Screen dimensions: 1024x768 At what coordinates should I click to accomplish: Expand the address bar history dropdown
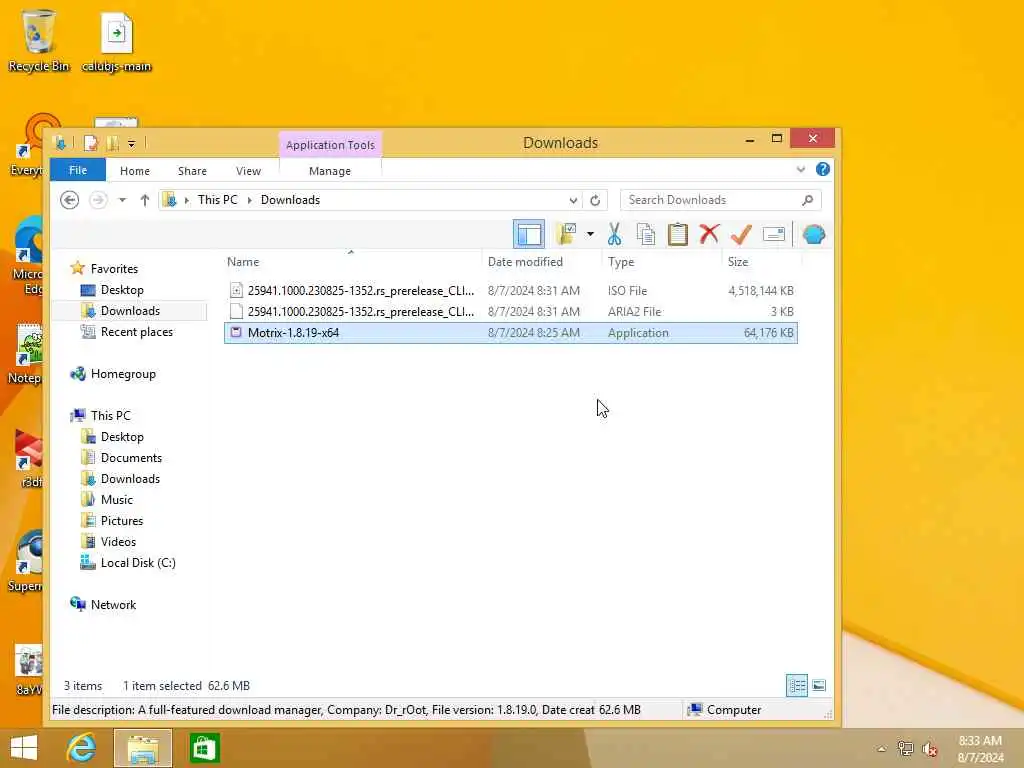click(573, 200)
